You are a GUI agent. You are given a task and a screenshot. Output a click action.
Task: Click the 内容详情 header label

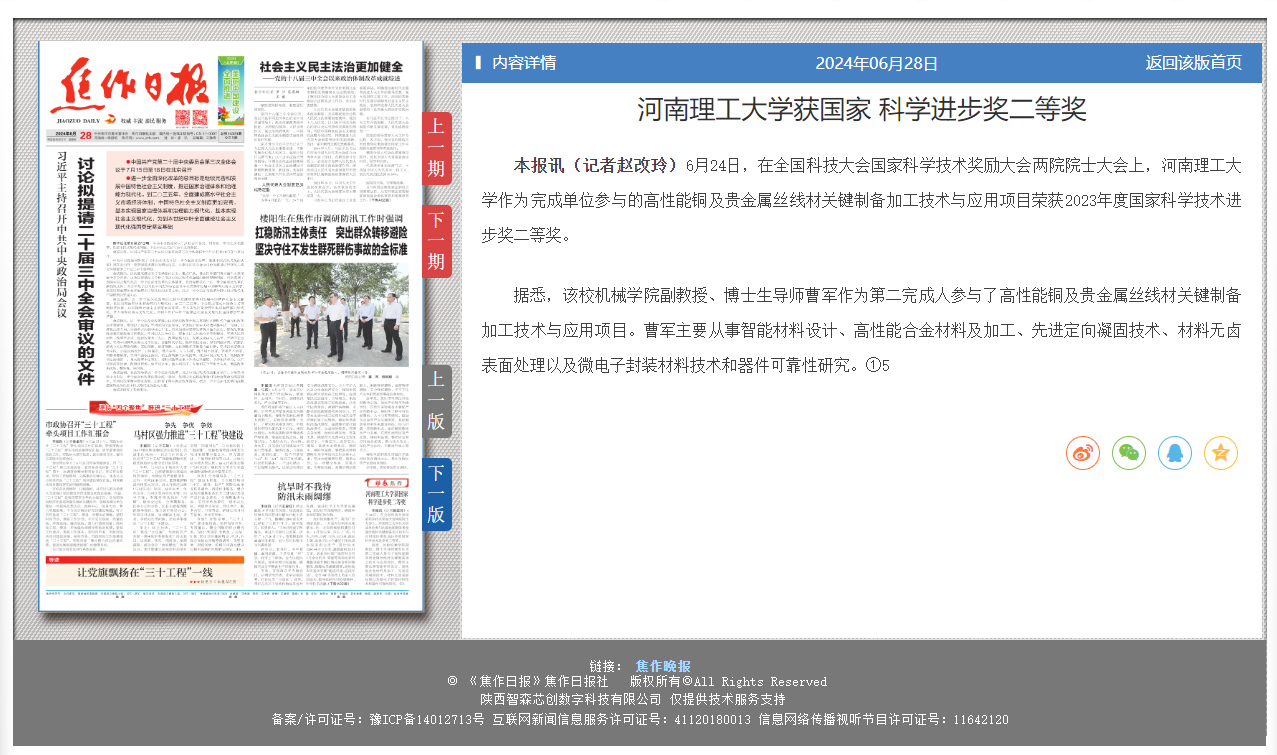point(523,63)
